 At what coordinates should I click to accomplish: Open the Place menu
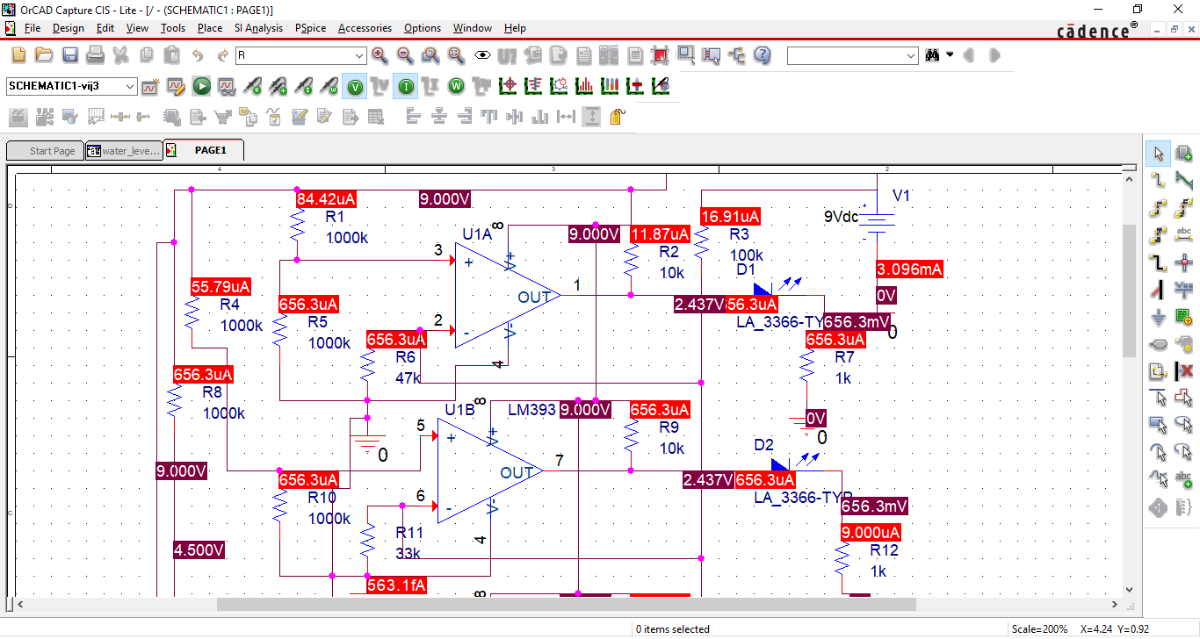[x=210, y=28]
